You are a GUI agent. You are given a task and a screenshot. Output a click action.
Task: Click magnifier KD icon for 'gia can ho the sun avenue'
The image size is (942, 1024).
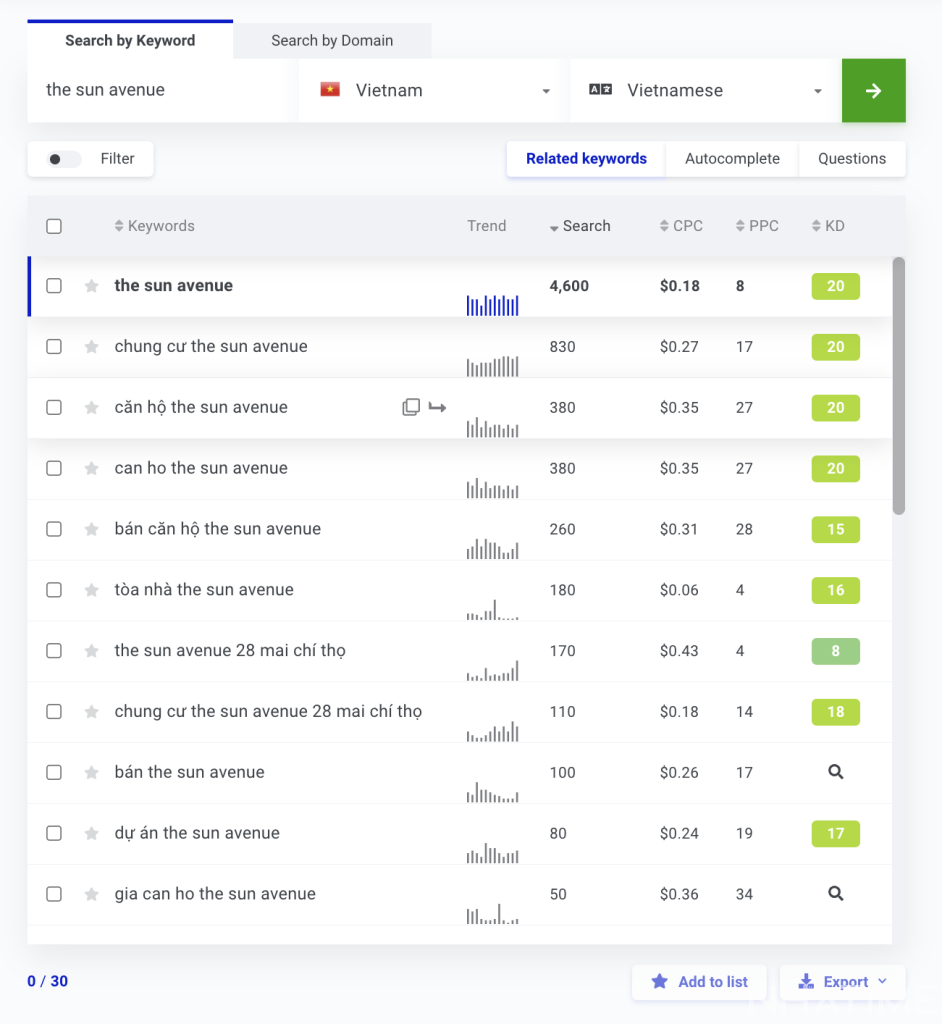click(x=836, y=894)
